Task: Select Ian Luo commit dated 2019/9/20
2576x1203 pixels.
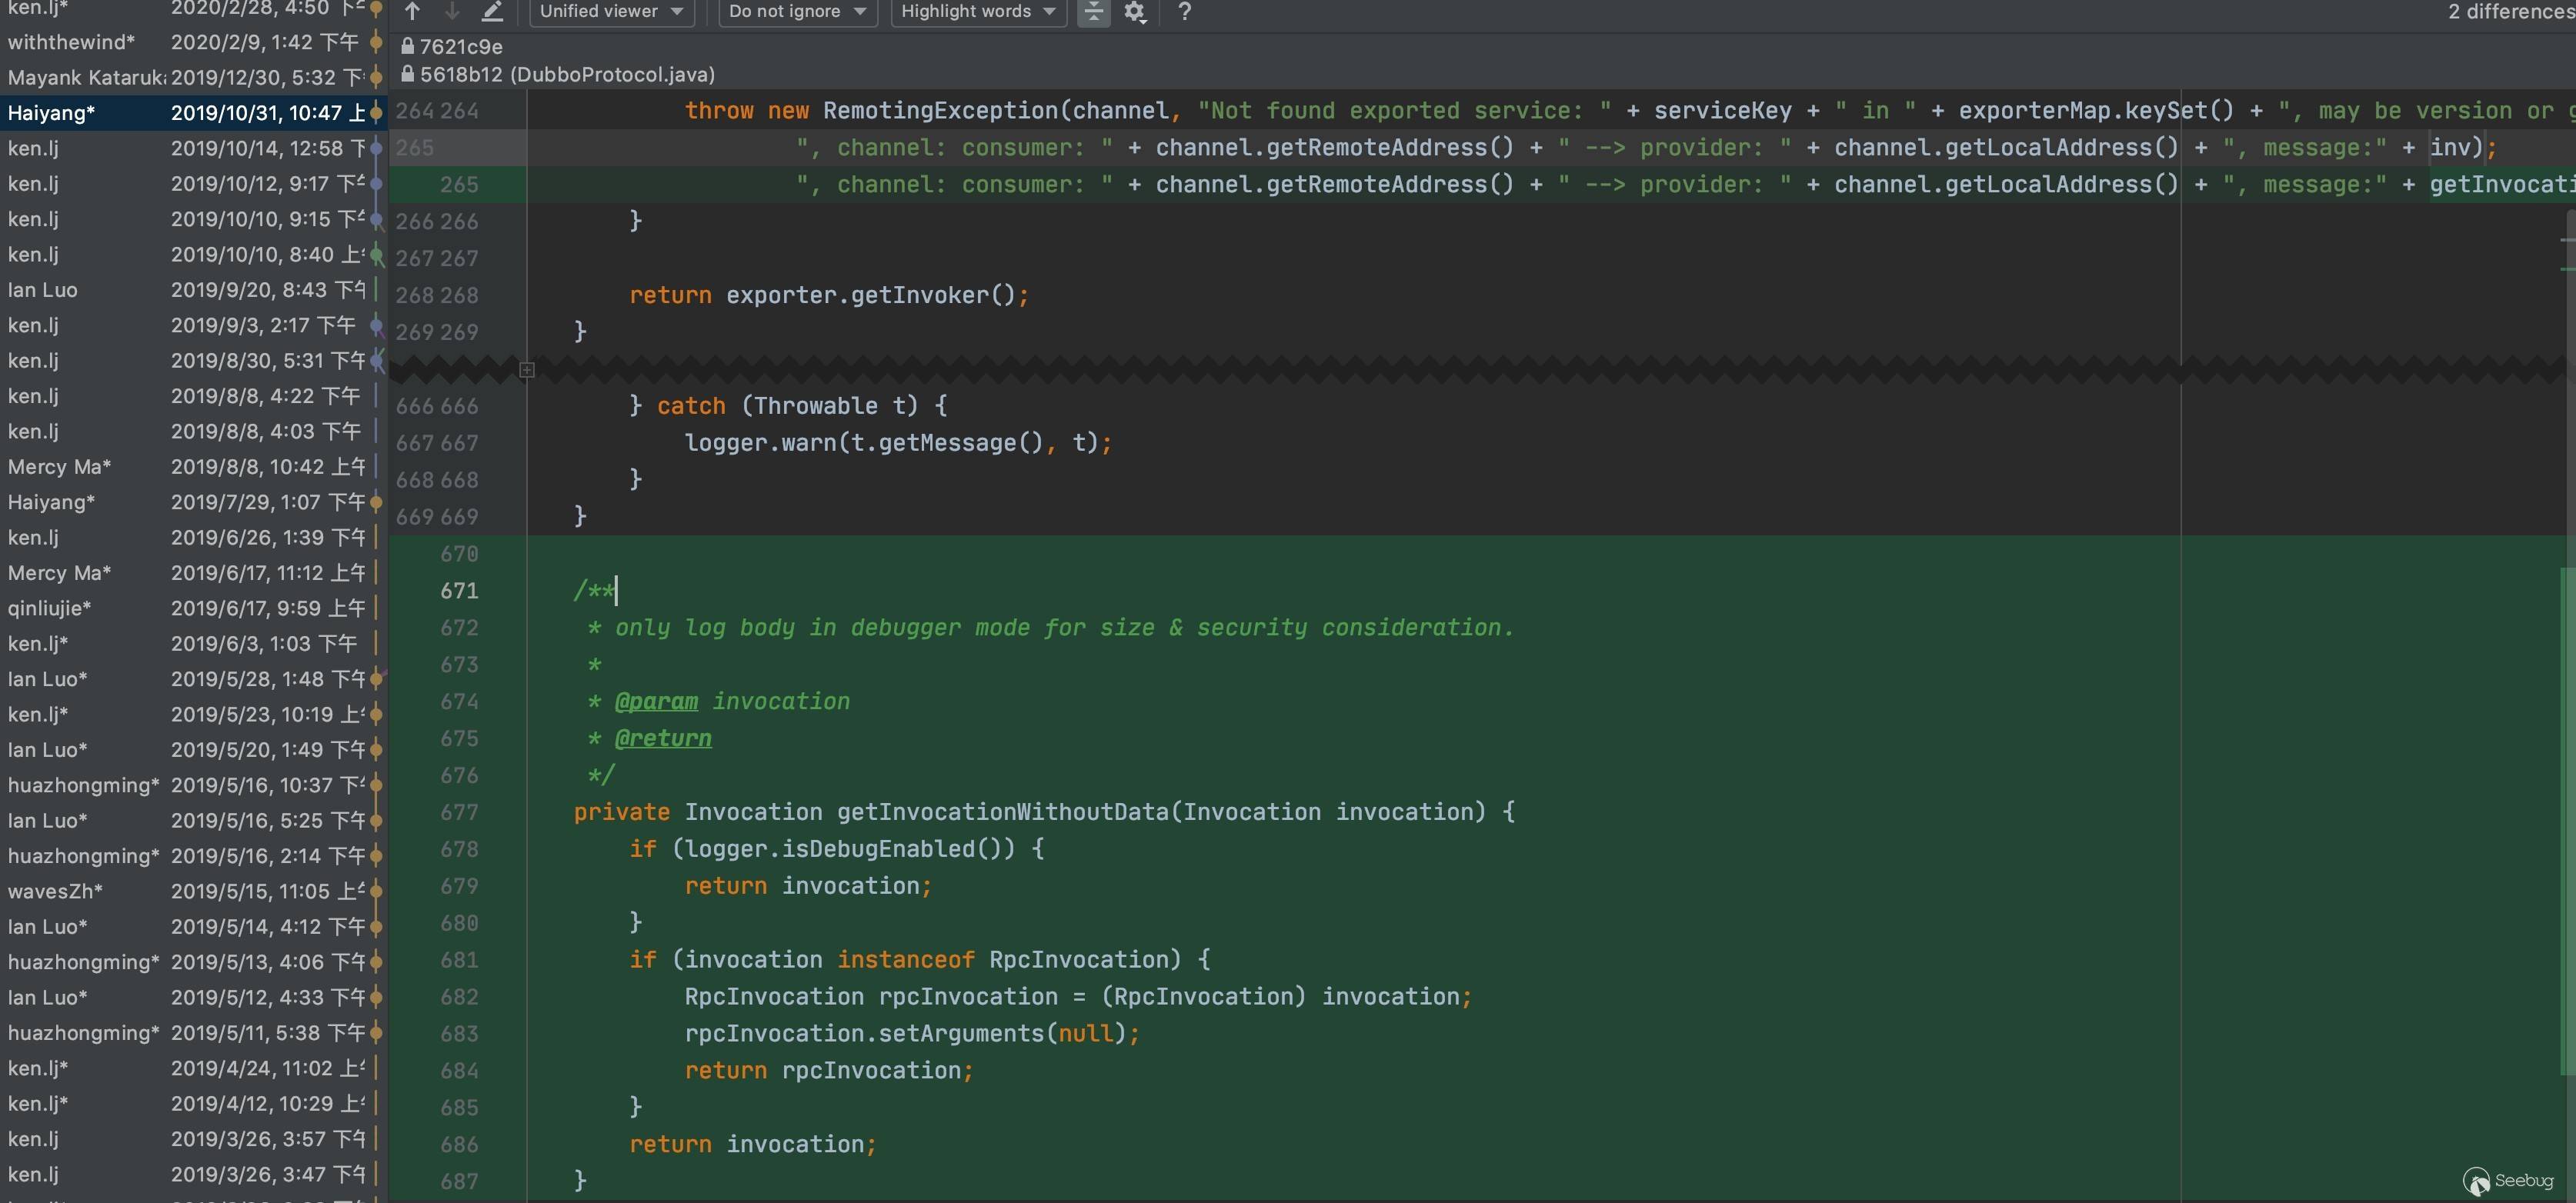Action: coord(194,290)
